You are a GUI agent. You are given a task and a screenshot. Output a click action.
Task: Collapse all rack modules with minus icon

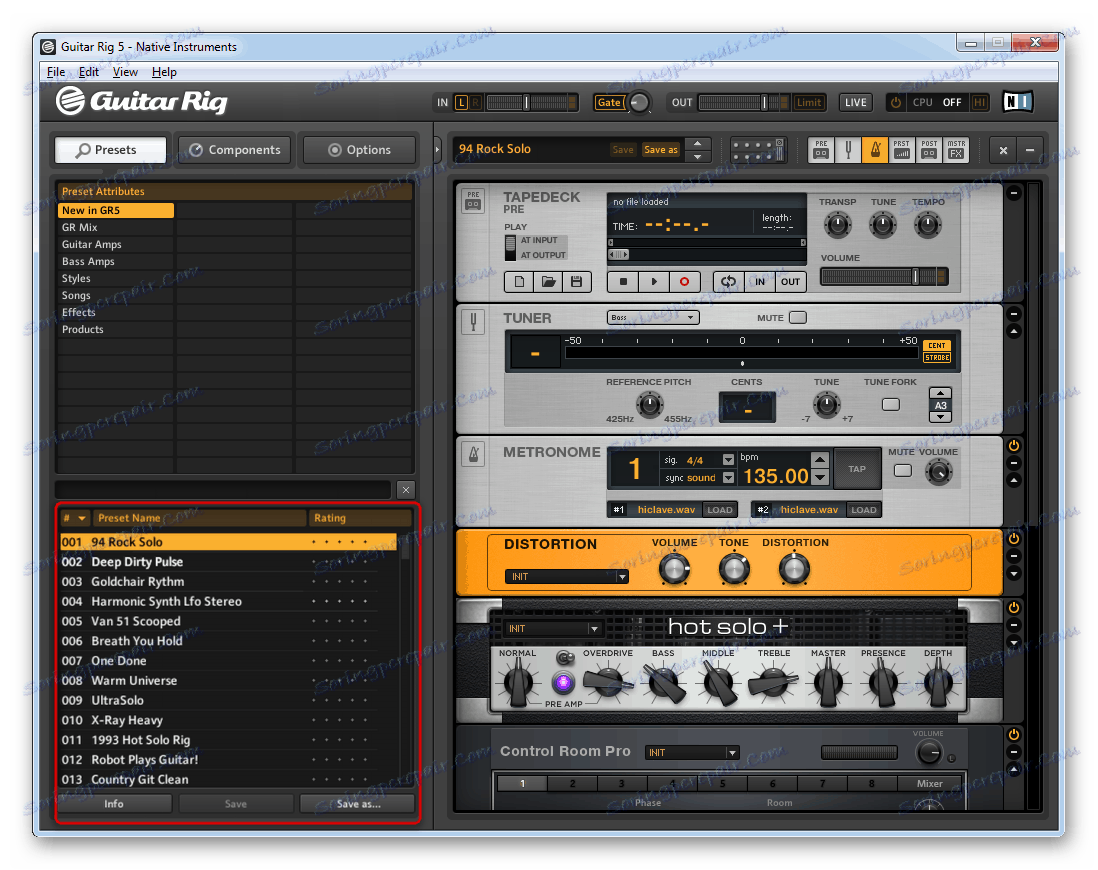click(1029, 150)
